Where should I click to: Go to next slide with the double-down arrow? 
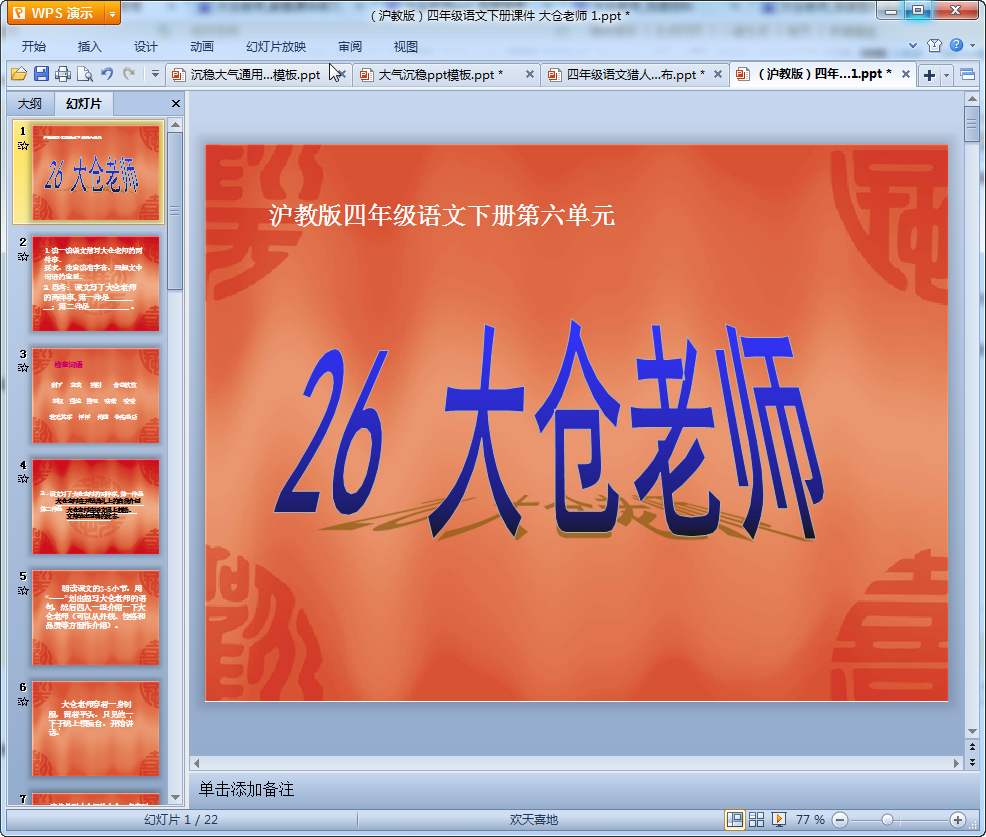(972, 762)
